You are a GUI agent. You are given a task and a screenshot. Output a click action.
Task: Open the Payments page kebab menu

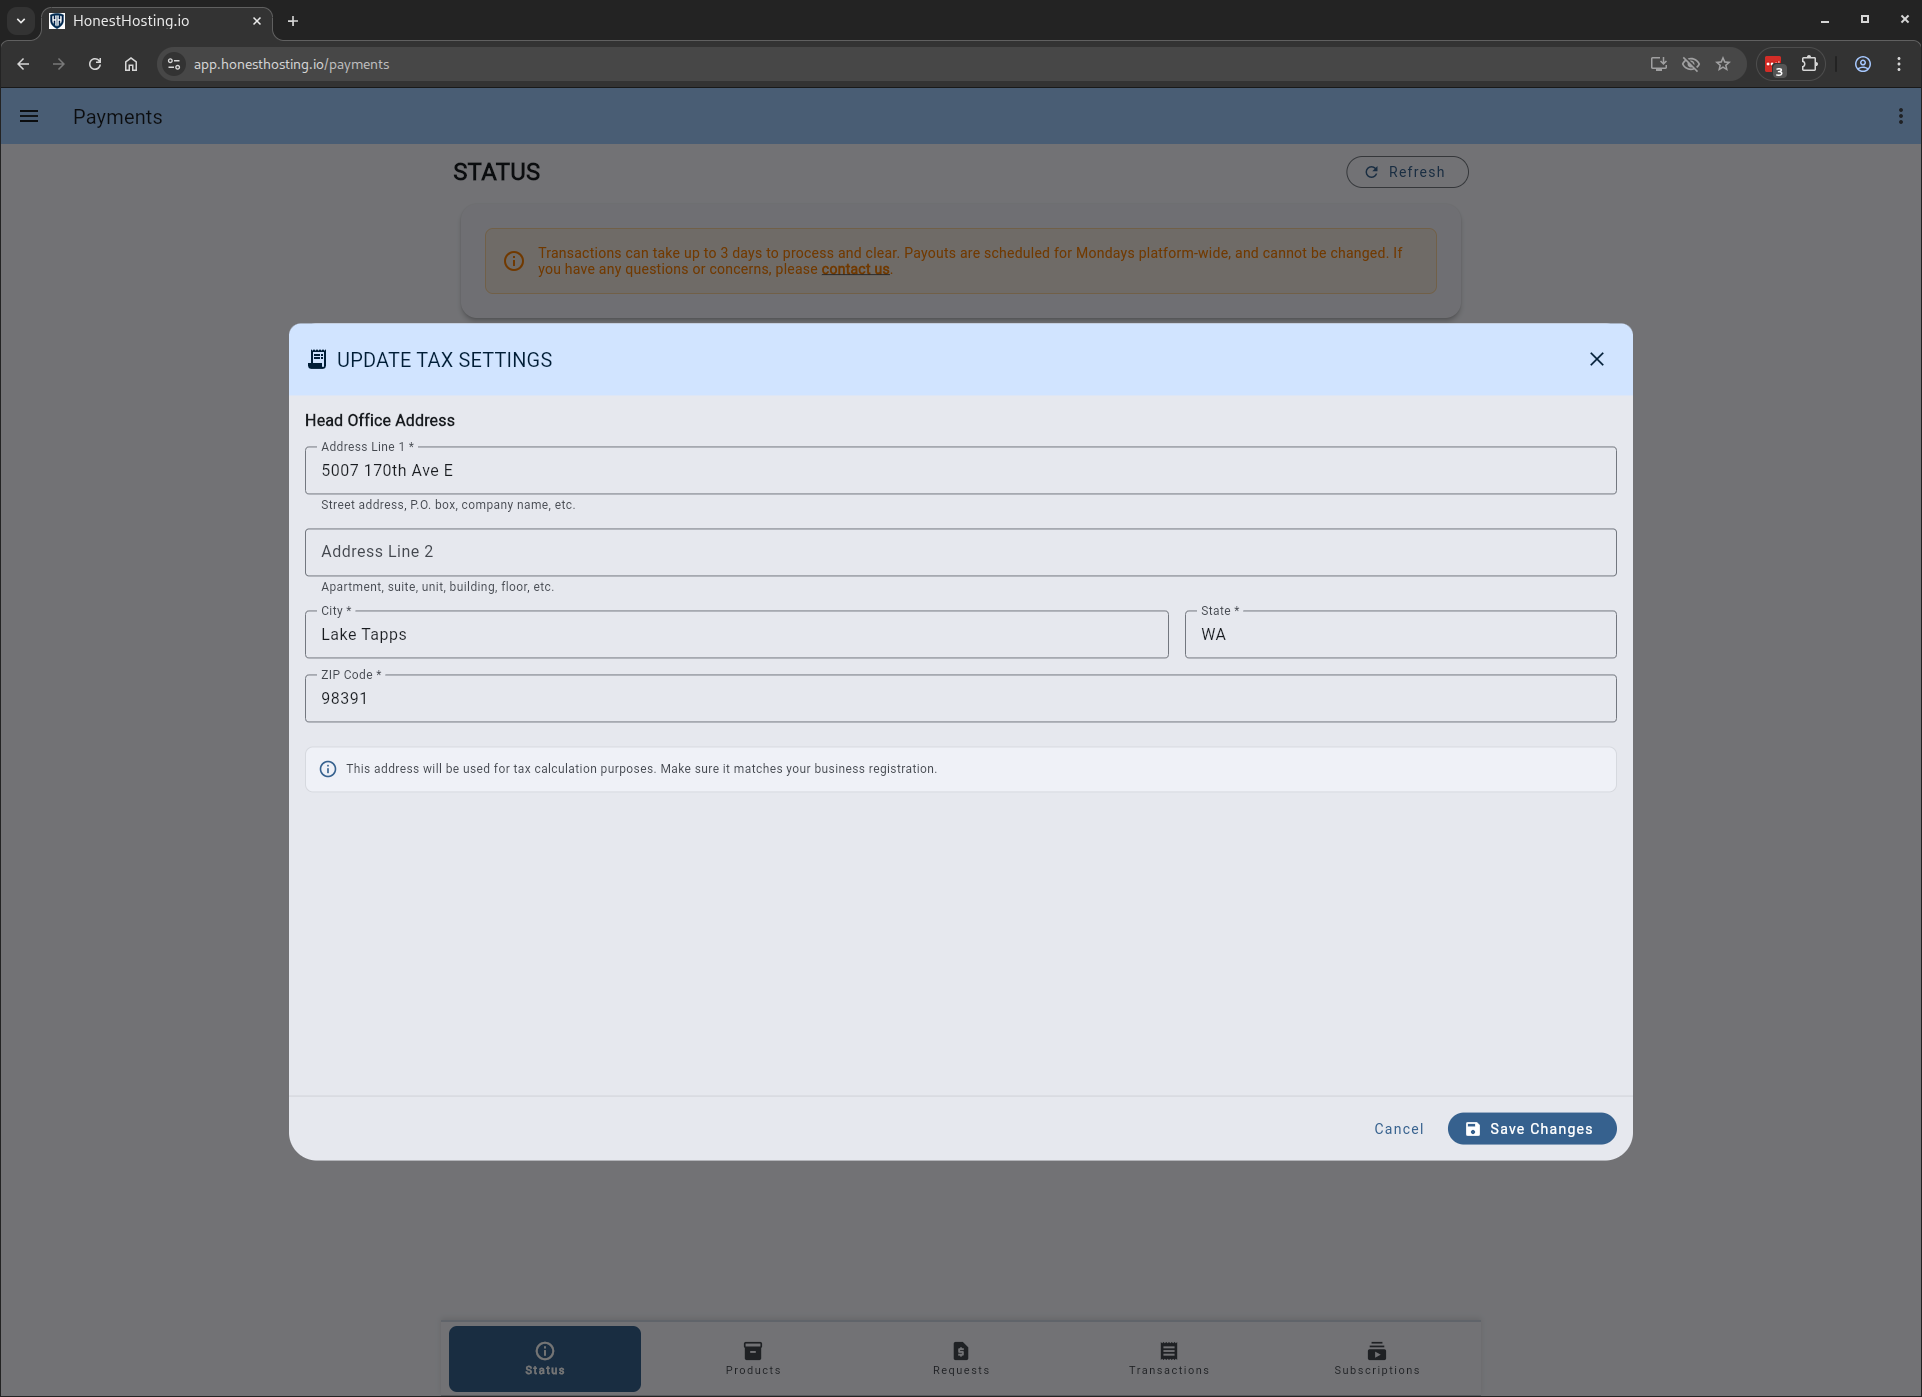[1900, 116]
